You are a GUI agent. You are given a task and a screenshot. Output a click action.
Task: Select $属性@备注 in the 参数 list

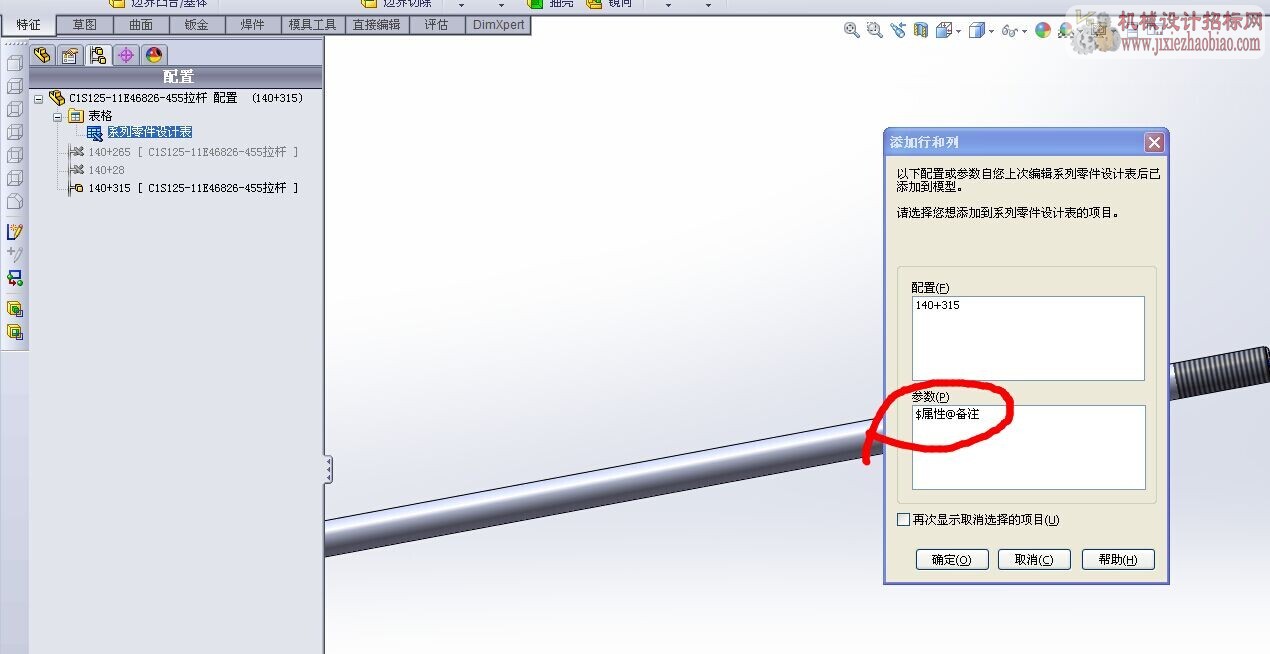(947, 414)
